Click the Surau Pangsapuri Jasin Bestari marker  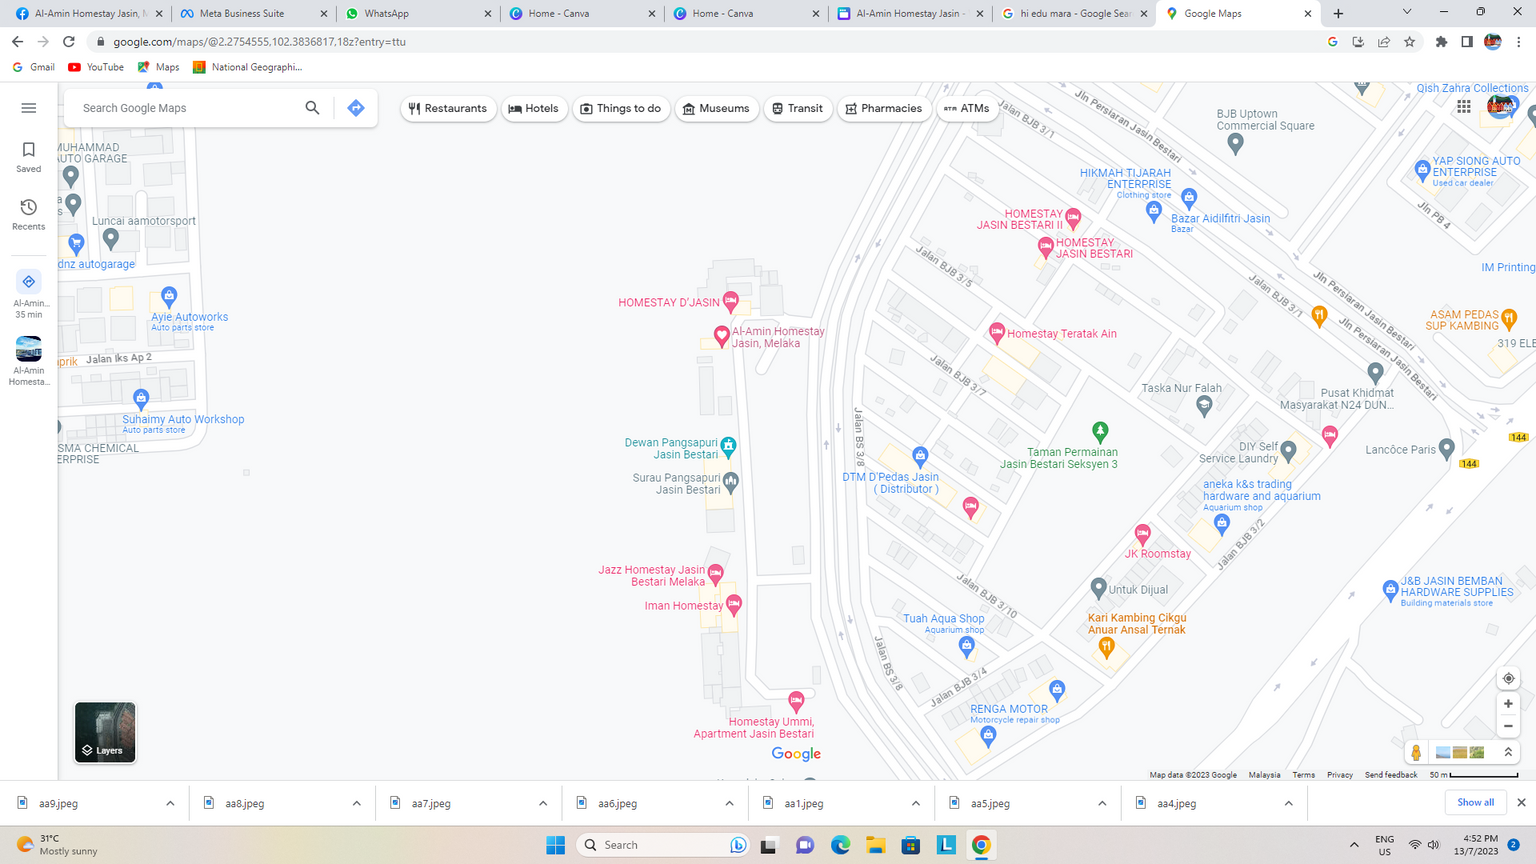[x=731, y=483]
